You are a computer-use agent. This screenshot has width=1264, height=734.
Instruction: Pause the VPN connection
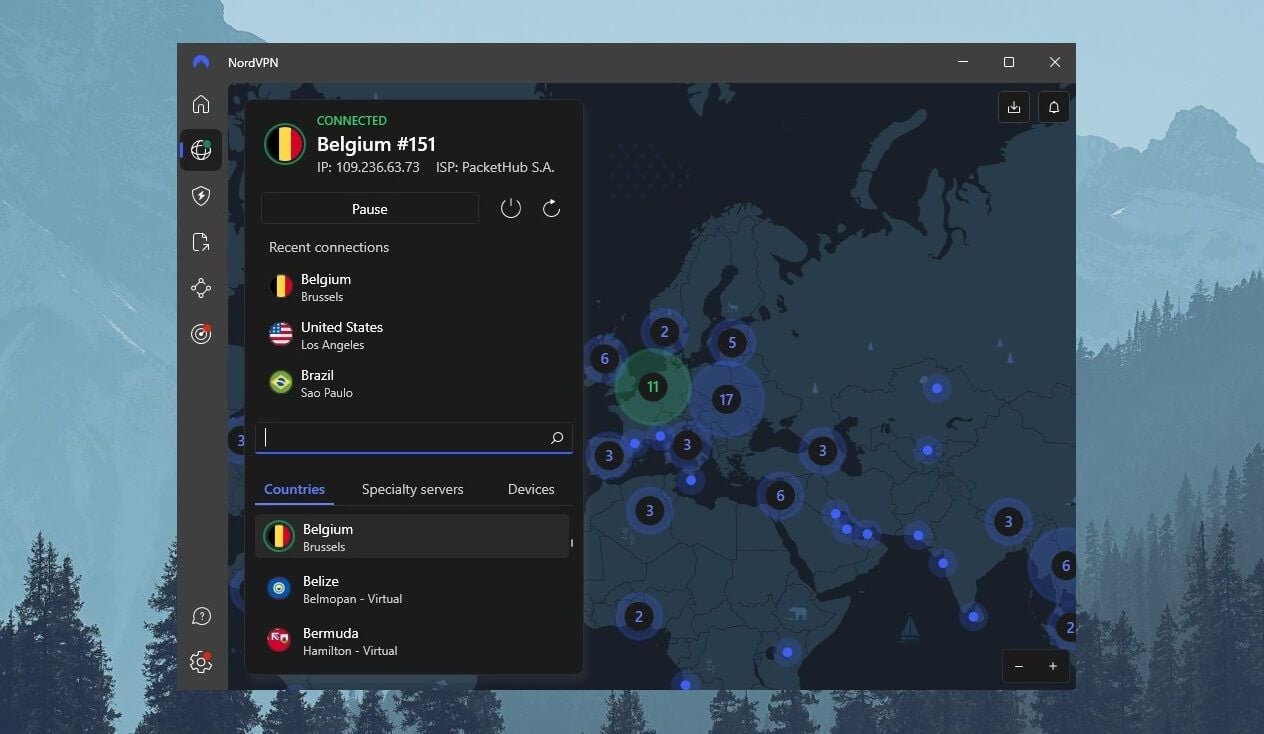point(370,208)
